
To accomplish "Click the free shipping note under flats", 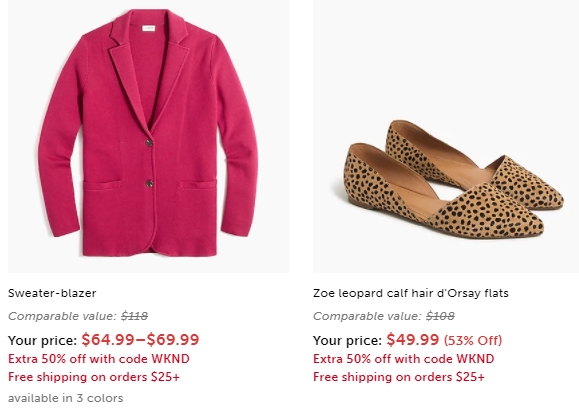I will click(399, 377).
